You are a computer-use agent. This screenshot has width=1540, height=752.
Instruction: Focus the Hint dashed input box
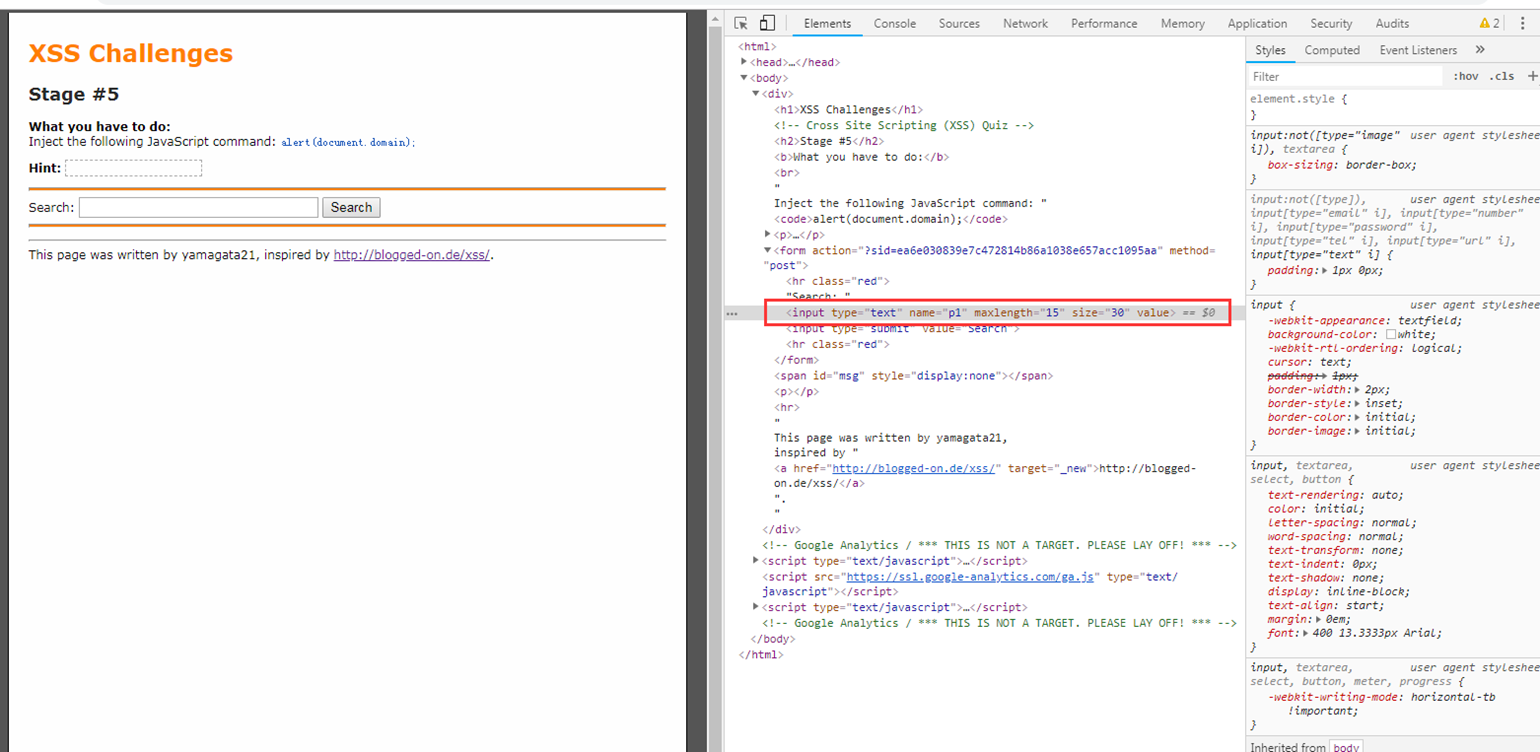(134, 168)
